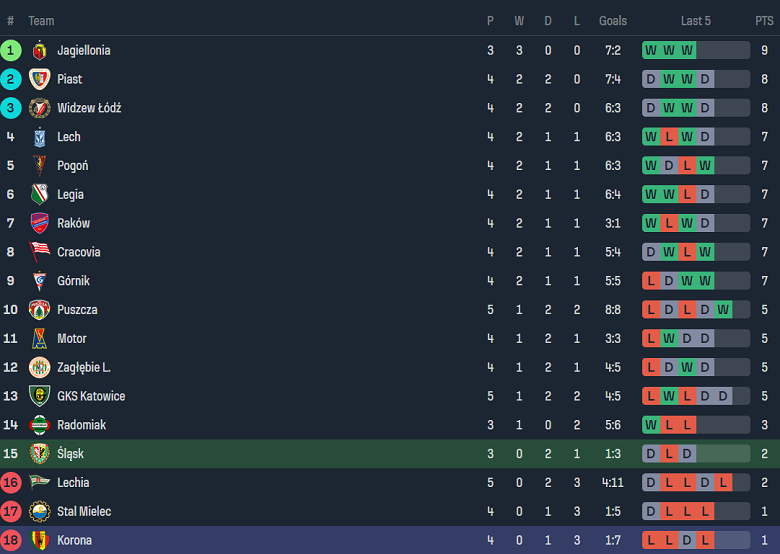Sort table by PTS column header

(764, 21)
